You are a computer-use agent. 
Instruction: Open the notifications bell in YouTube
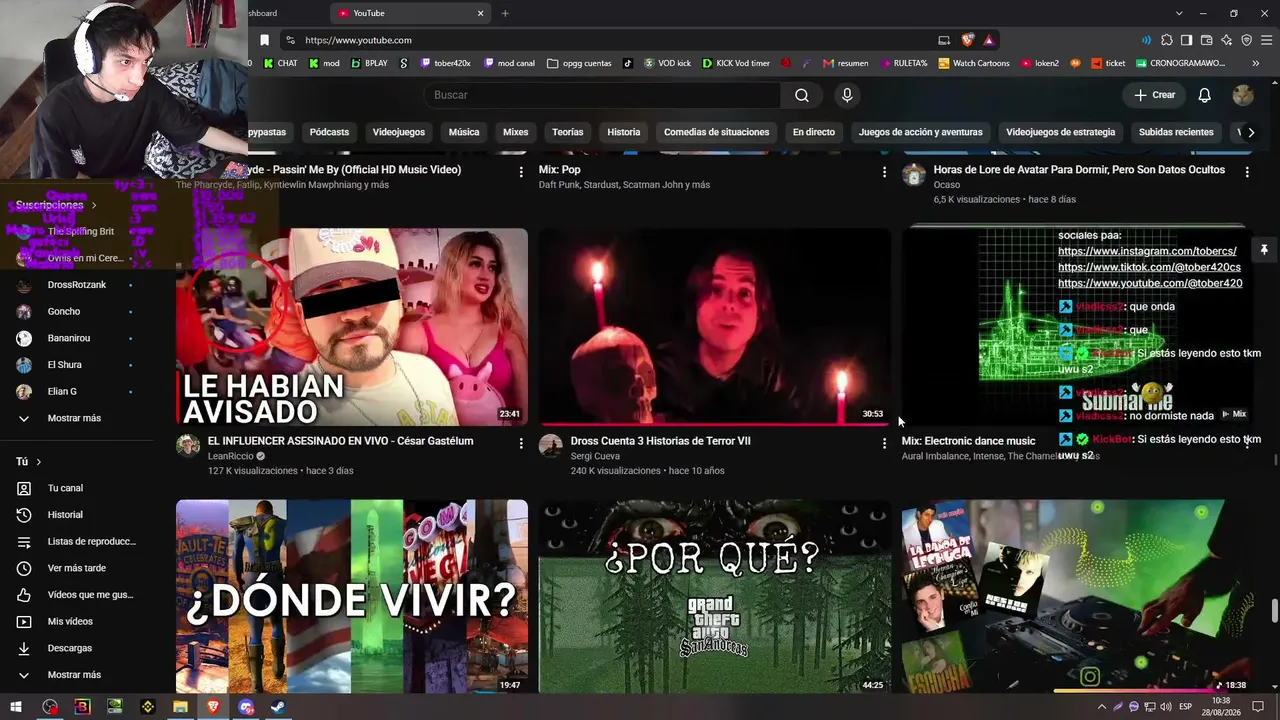click(1205, 95)
